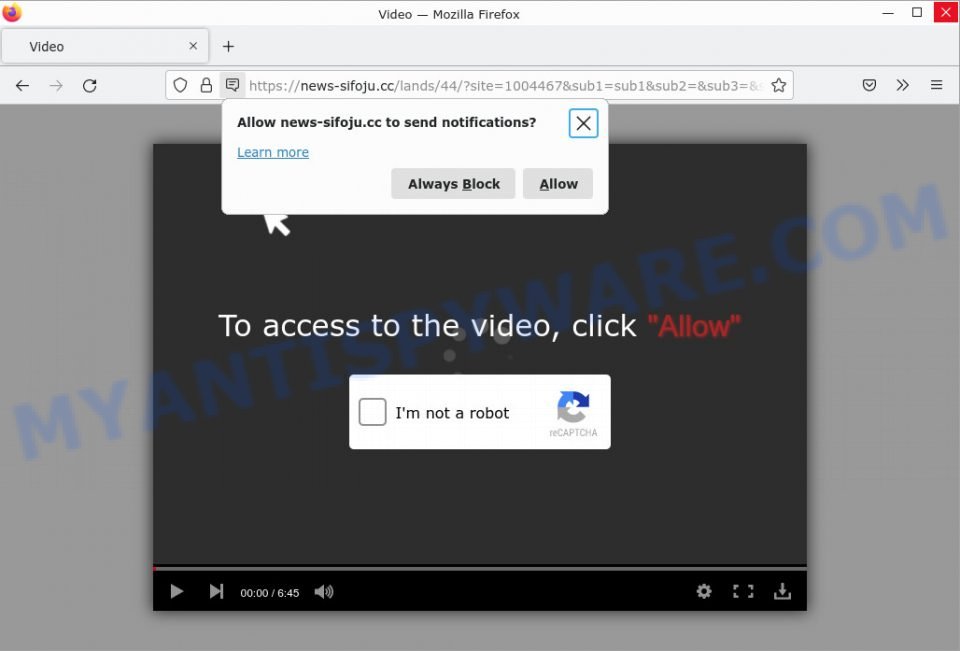Click the Firefox logo in title bar
Image resolution: width=960 pixels, height=651 pixels.
[x=12, y=12]
